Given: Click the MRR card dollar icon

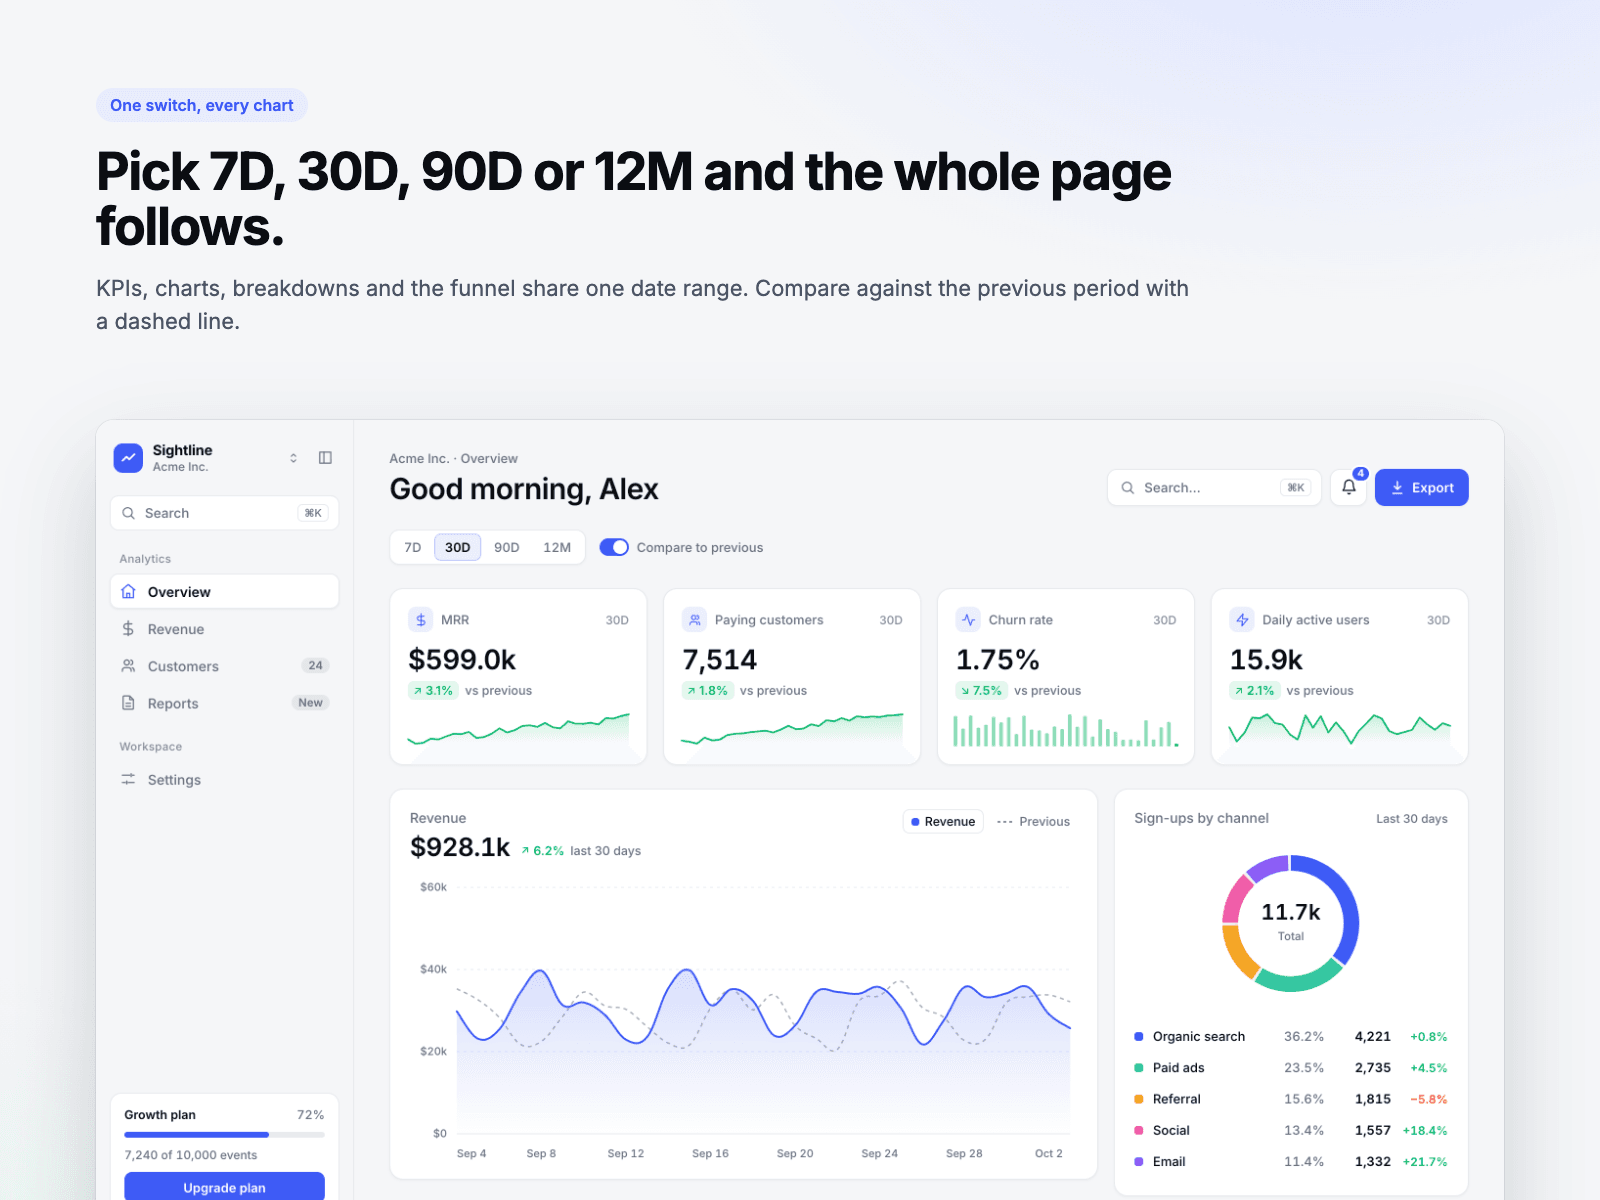Looking at the screenshot, I should point(421,620).
